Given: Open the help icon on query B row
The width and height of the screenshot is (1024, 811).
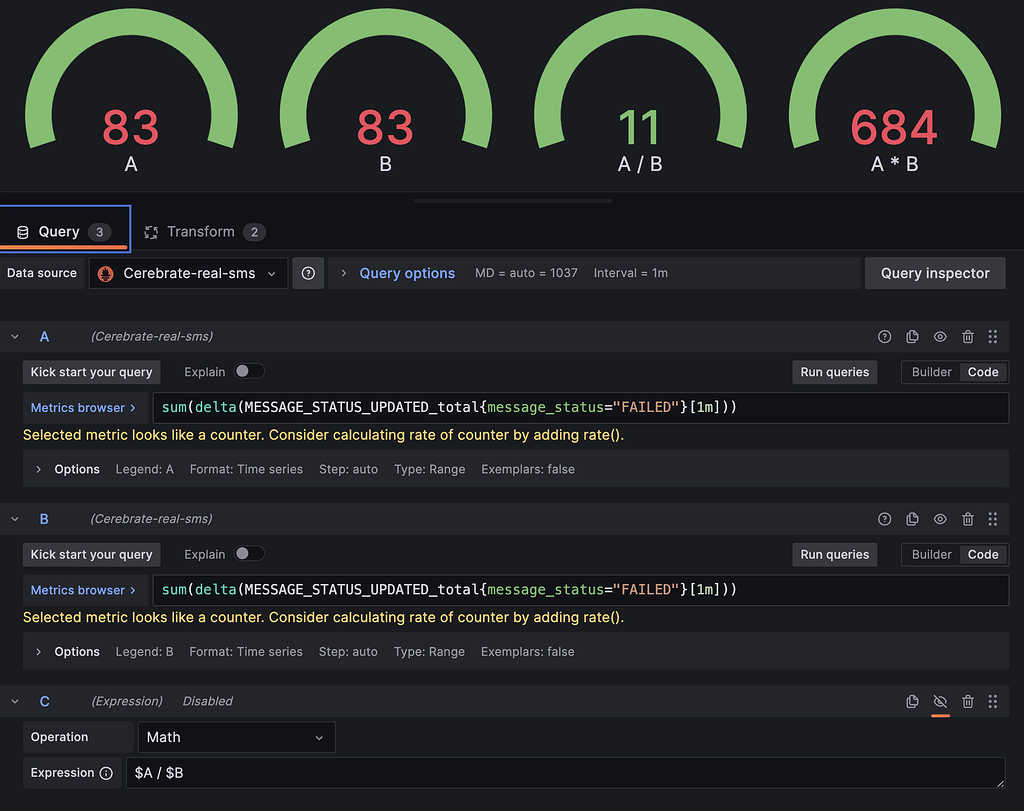Looking at the screenshot, I should (x=884, y=519).
